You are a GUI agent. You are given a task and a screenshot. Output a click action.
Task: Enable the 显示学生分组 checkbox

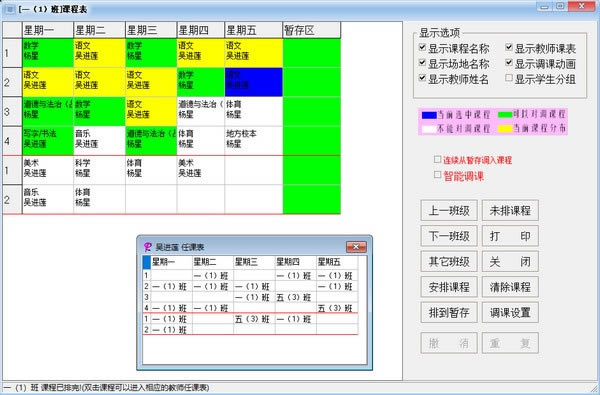[509, 78]
